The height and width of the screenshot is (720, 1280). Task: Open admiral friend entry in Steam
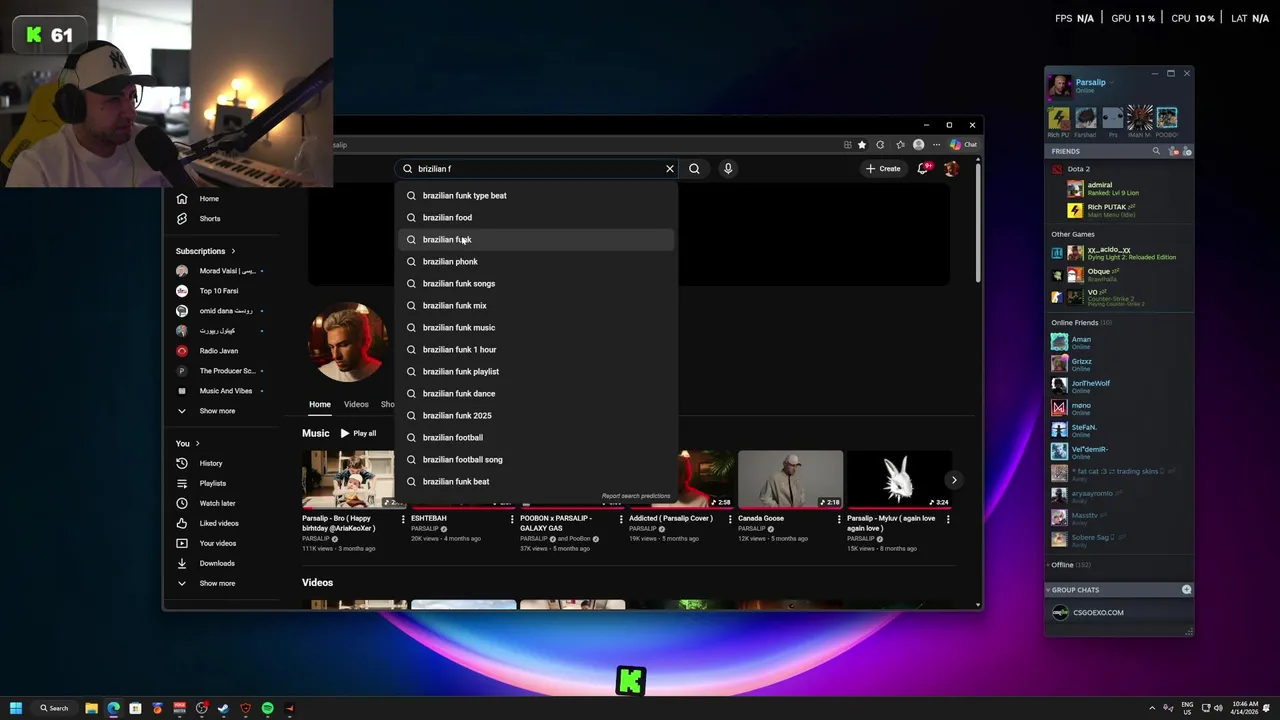(1120, 189)
